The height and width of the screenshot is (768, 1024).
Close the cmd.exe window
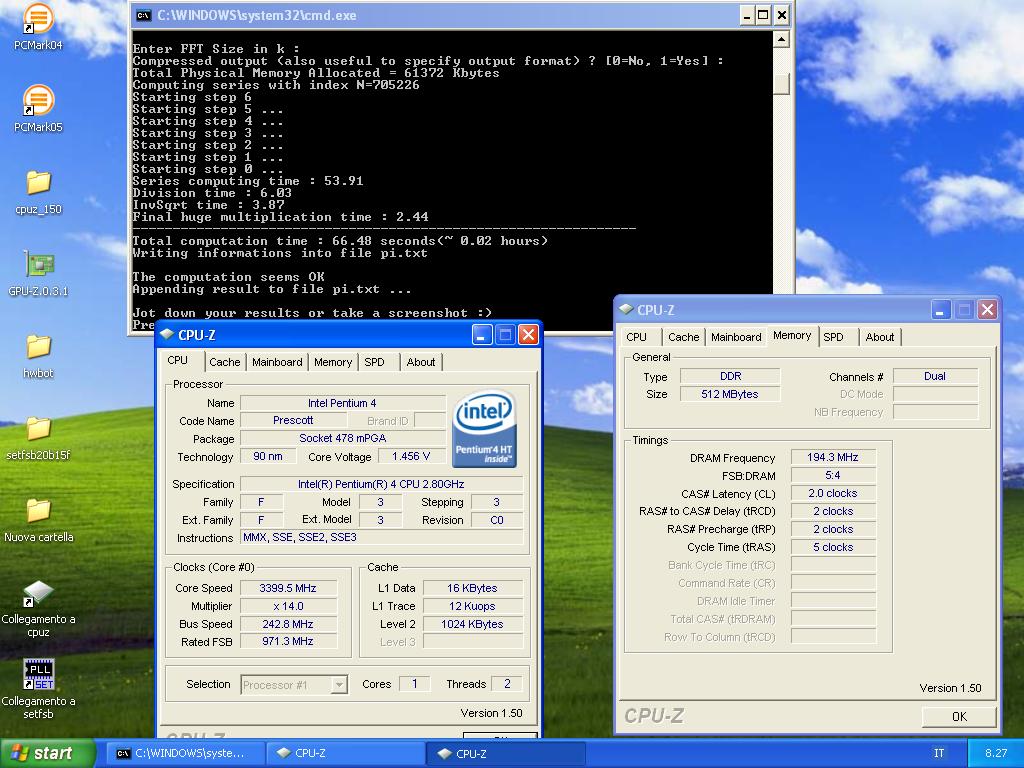[x=782, y=15]
